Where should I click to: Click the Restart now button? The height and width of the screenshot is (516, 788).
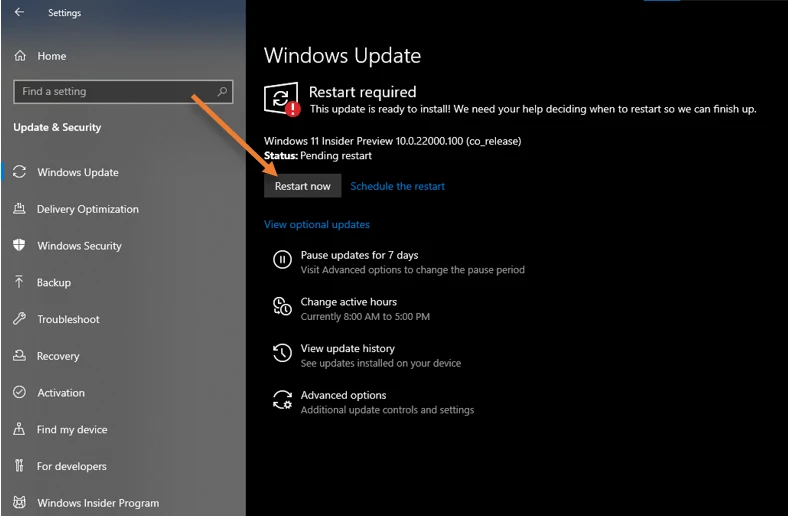pyautogui.click(x=303, y=186)
